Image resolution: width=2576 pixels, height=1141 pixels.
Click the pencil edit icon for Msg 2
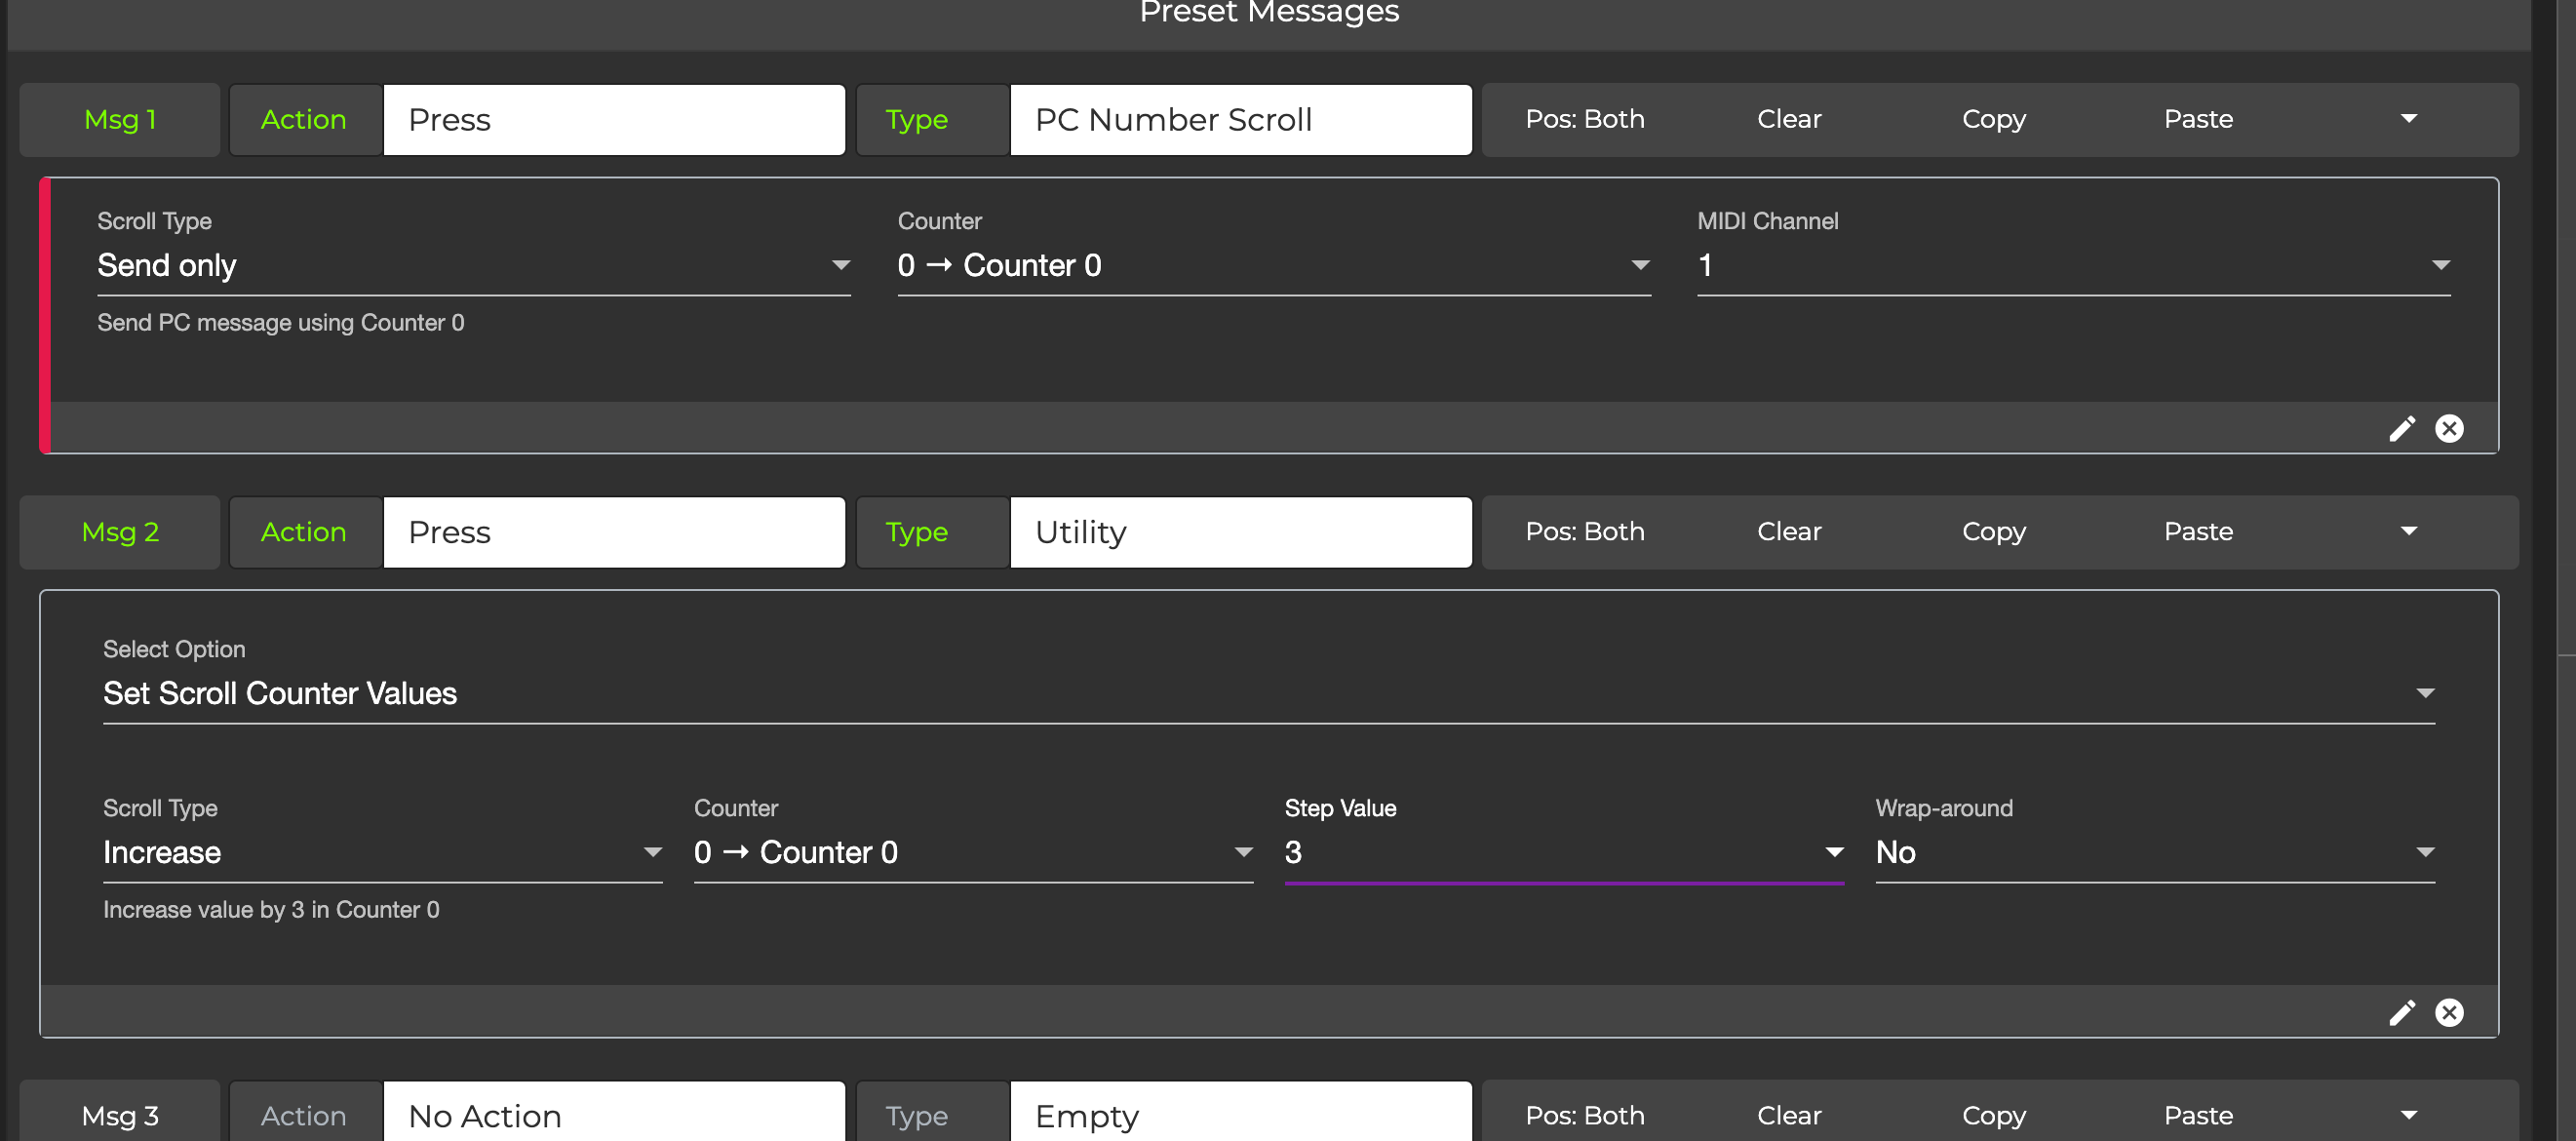pyautogui.click(x=2402, y=1013)
